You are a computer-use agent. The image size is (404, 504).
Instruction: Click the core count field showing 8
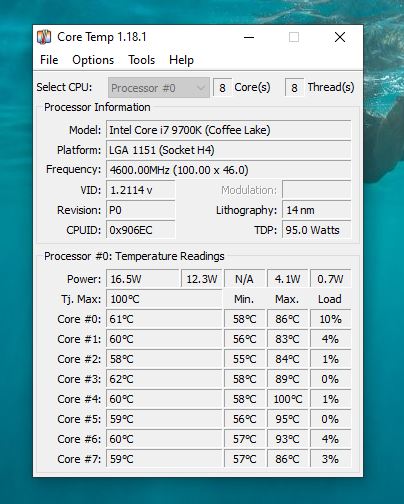[222, 88]
